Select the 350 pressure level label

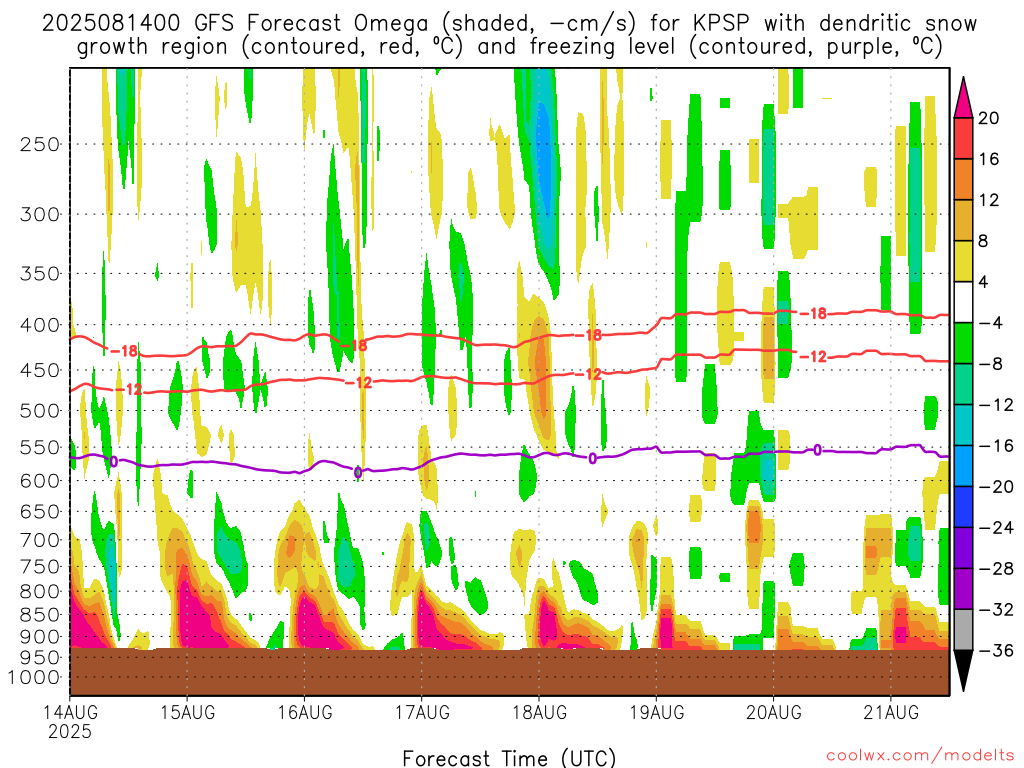pyautogui.click(x=40, y=274)
